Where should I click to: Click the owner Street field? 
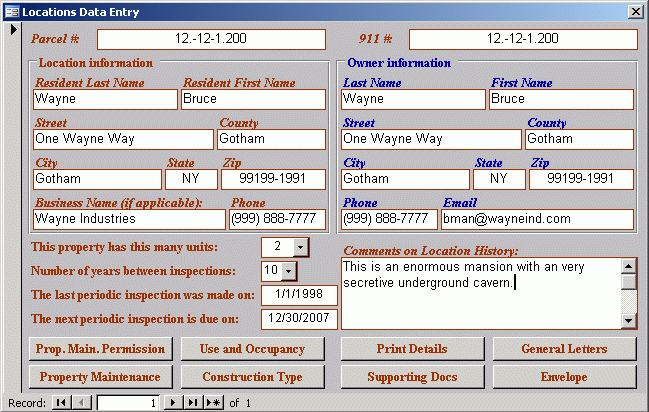pyautogui.click(x=431, y=139)
